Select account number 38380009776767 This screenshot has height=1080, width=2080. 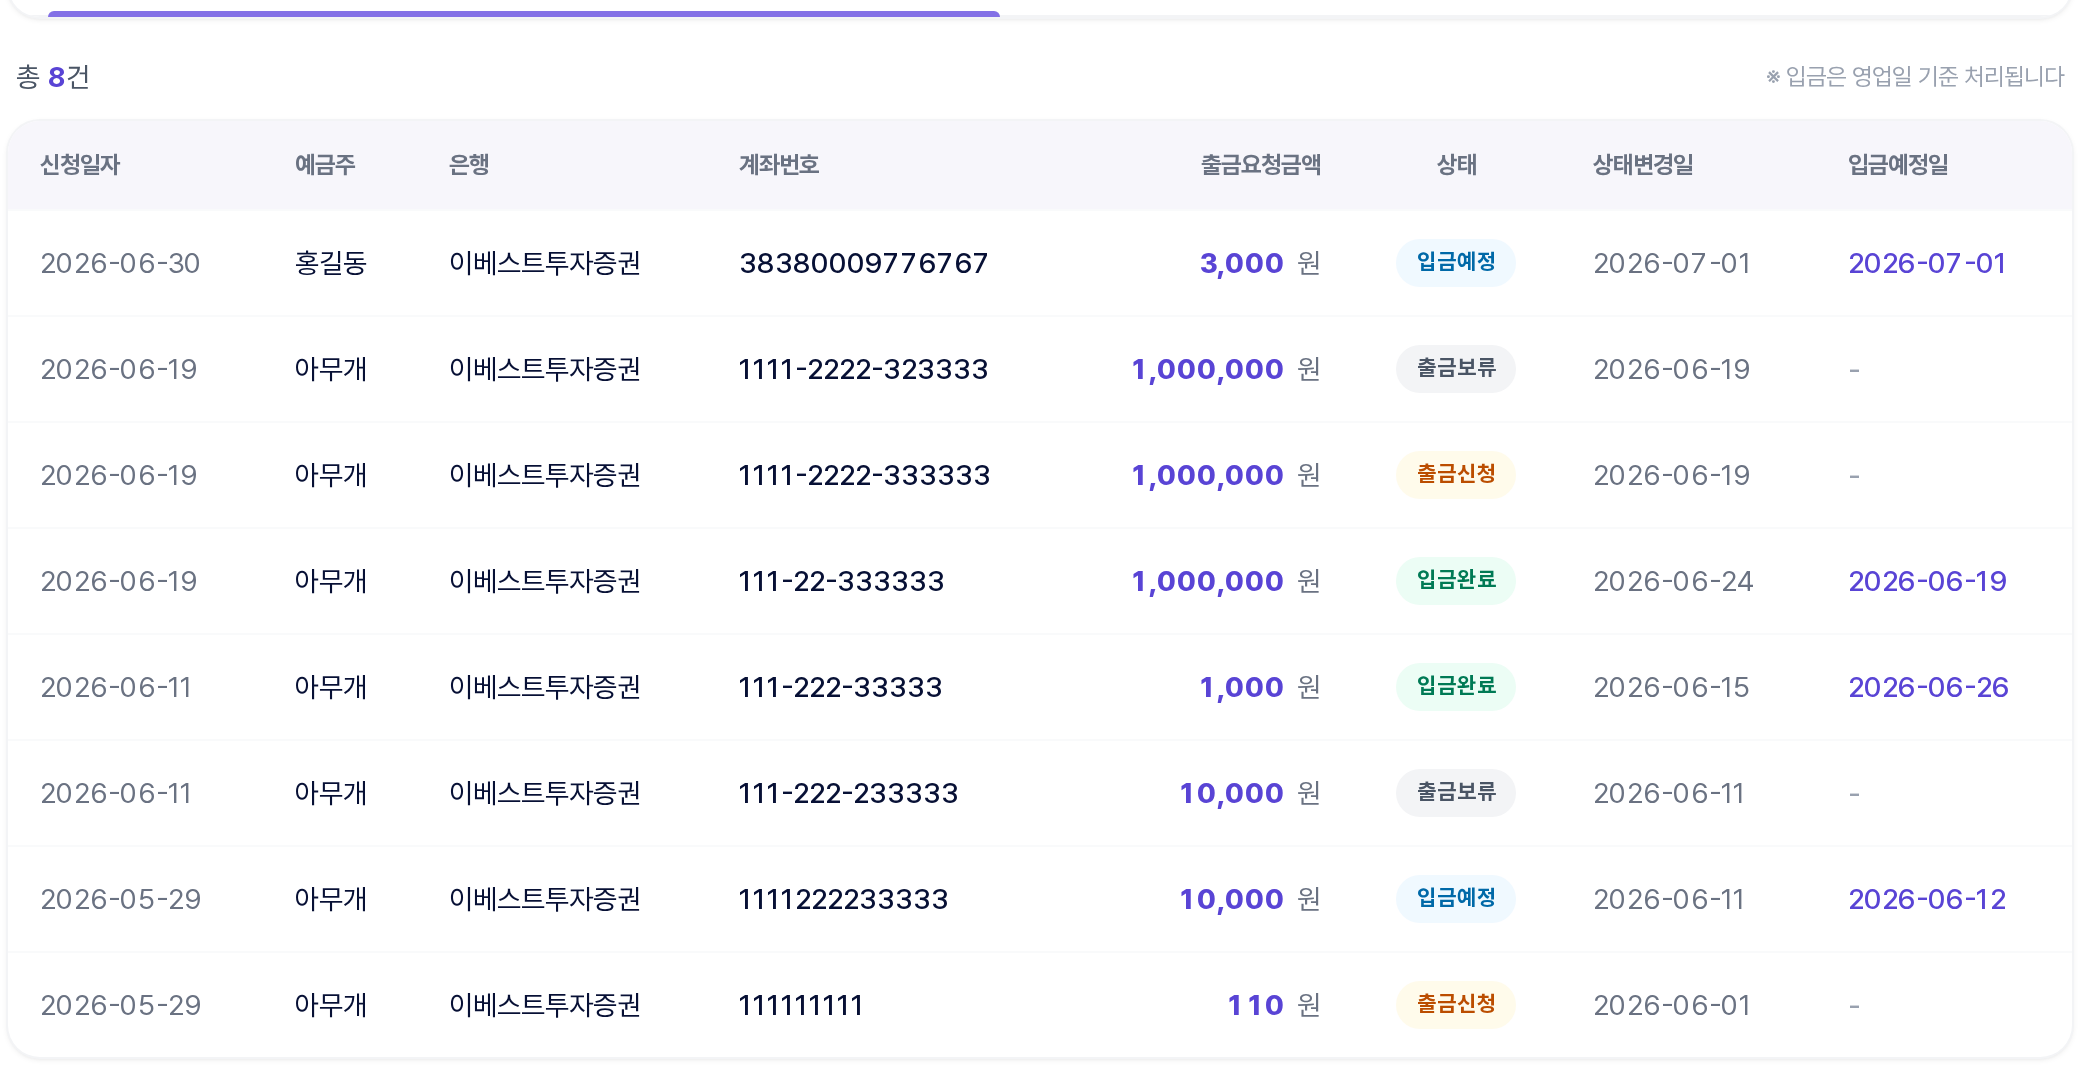[x=863, y=263]
